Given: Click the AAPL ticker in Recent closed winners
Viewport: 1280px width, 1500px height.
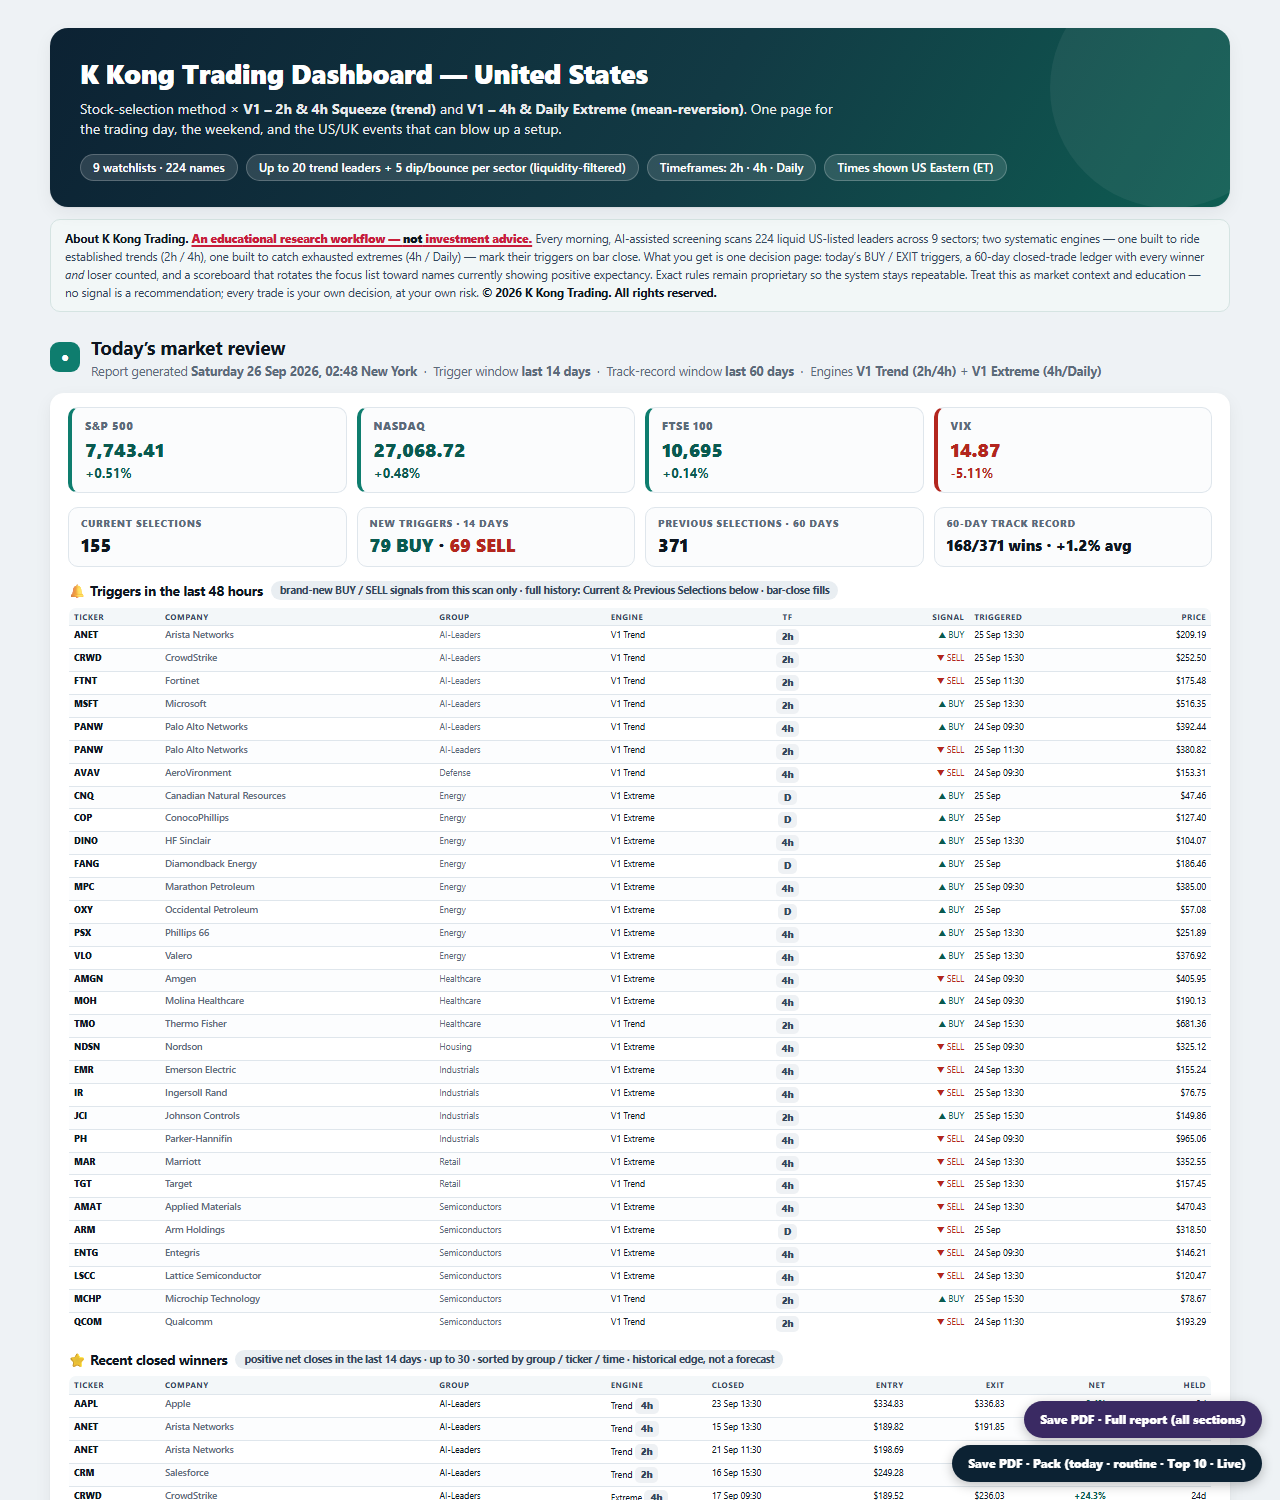Looking at the screenshot, I should (x=86, y=1404).
